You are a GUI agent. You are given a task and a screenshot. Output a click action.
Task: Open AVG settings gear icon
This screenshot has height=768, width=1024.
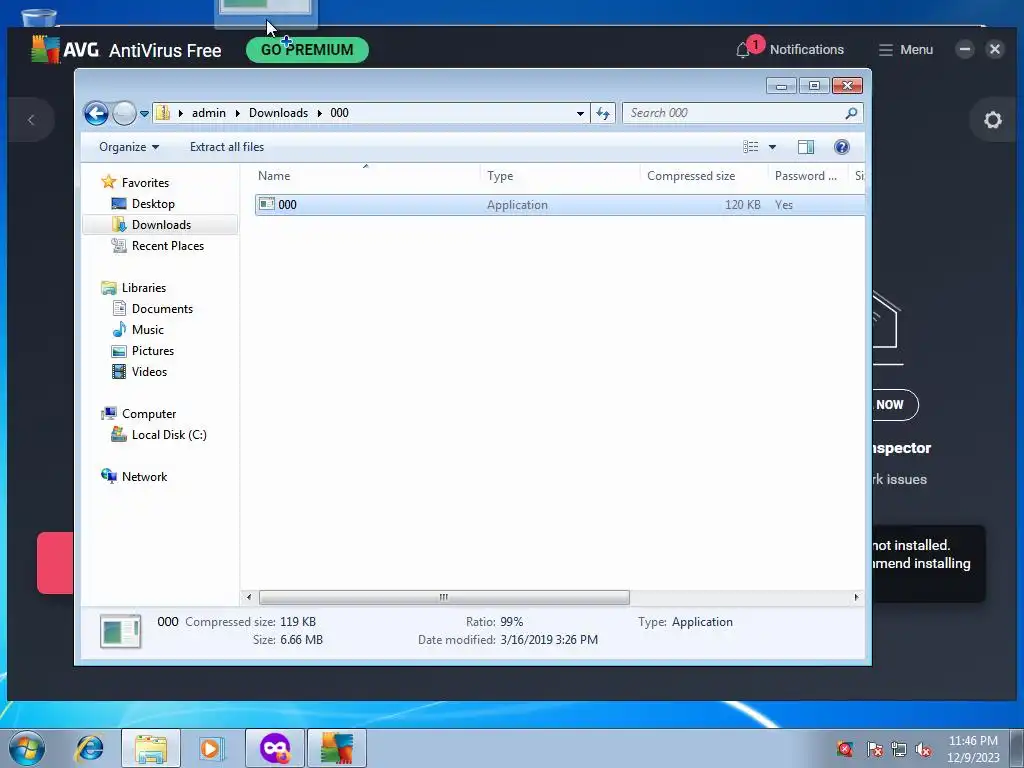tap(993, 120)
